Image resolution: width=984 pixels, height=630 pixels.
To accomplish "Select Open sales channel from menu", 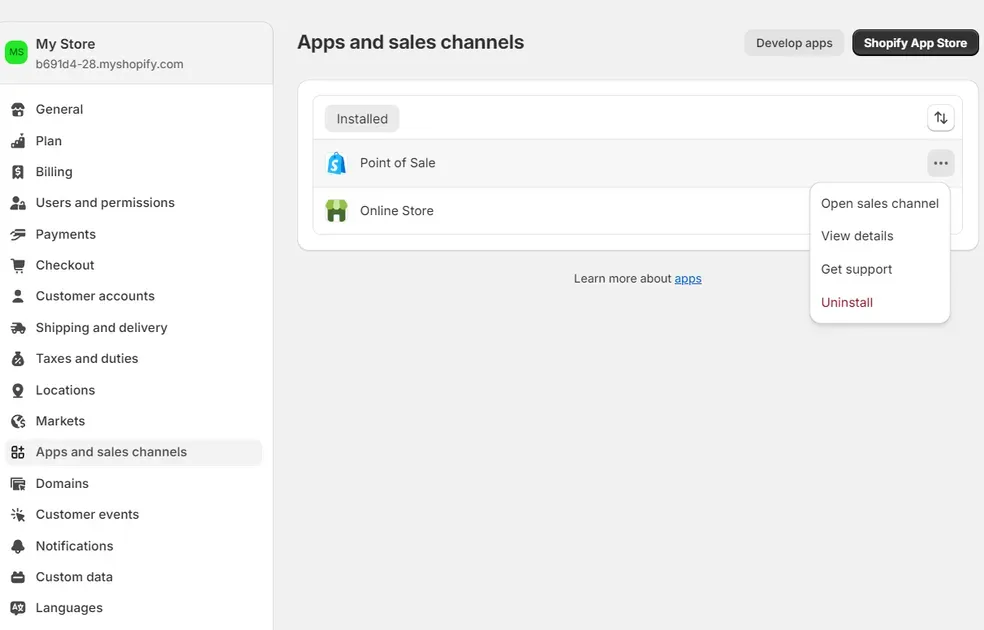I will (879, 203).
